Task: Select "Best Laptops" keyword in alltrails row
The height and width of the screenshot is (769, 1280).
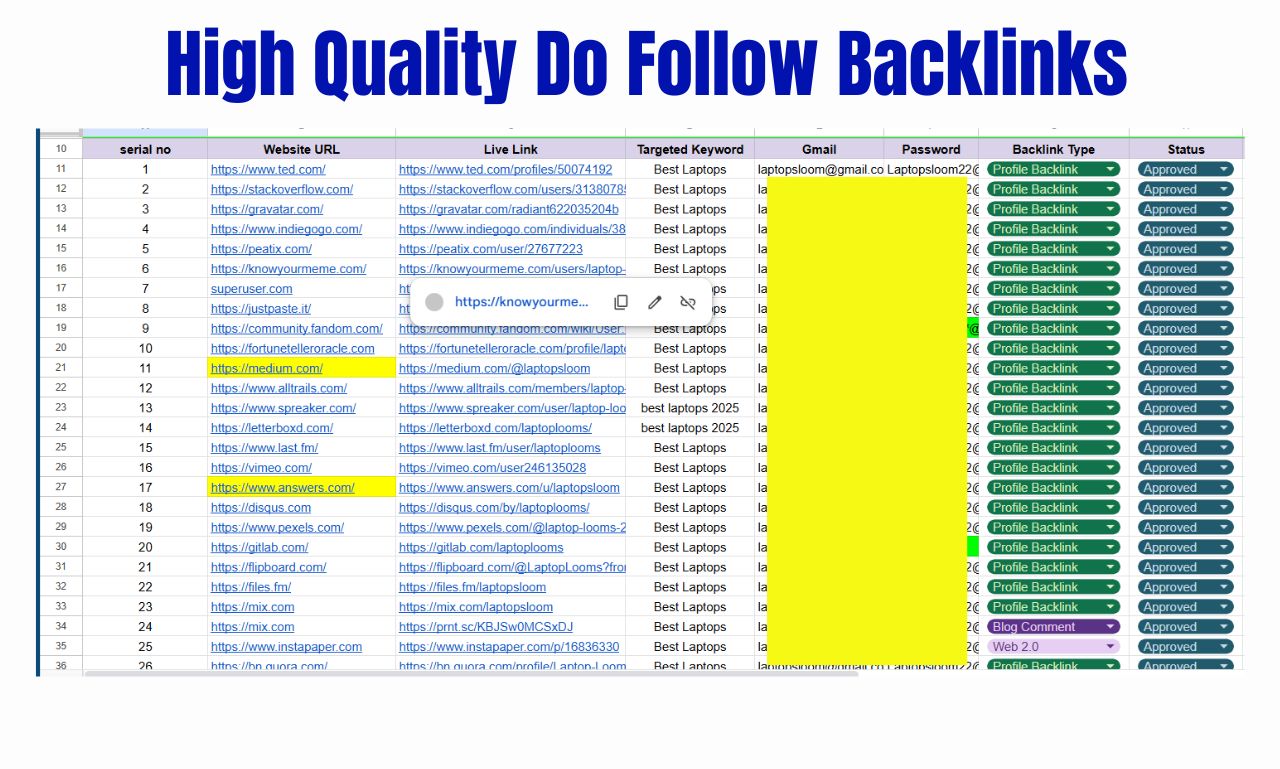Action: coord(690,388)
